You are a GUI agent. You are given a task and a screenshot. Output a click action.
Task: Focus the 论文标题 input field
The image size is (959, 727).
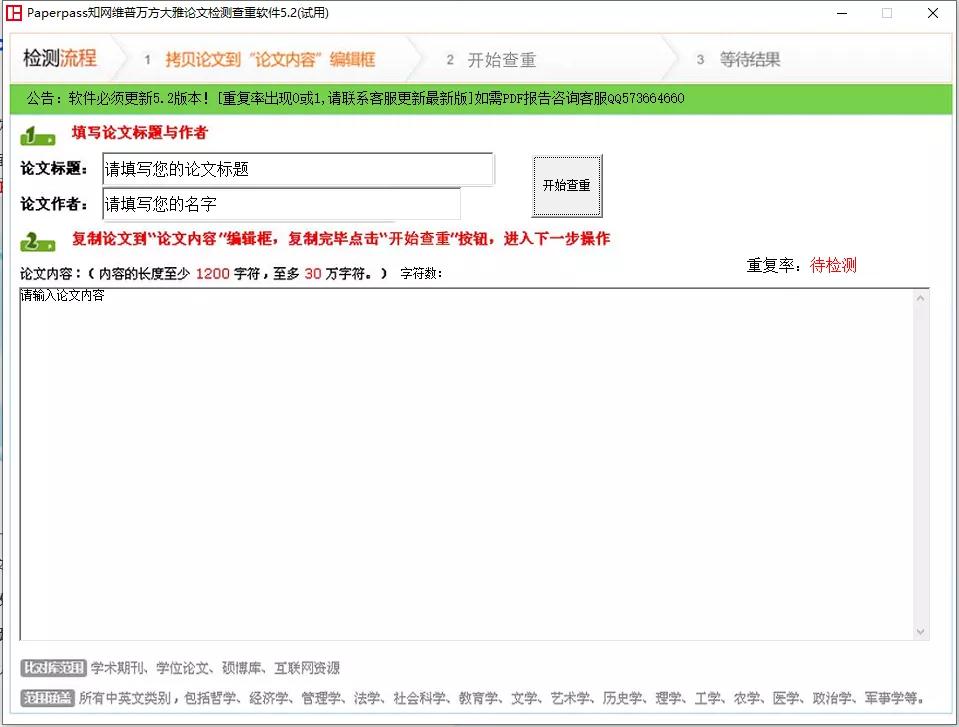point(298,169)
